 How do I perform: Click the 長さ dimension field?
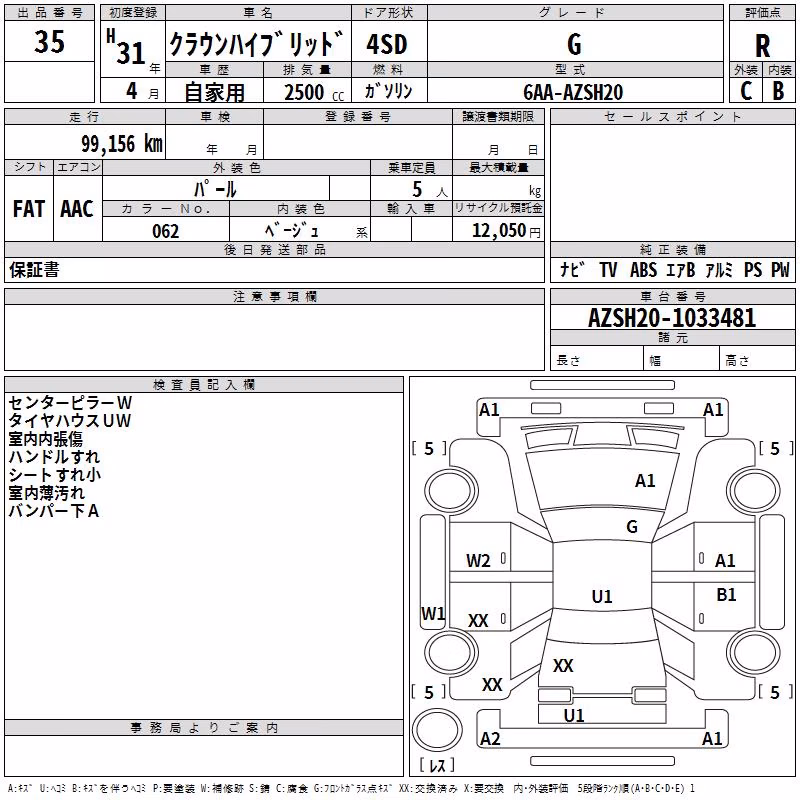(x=596, y=360)
